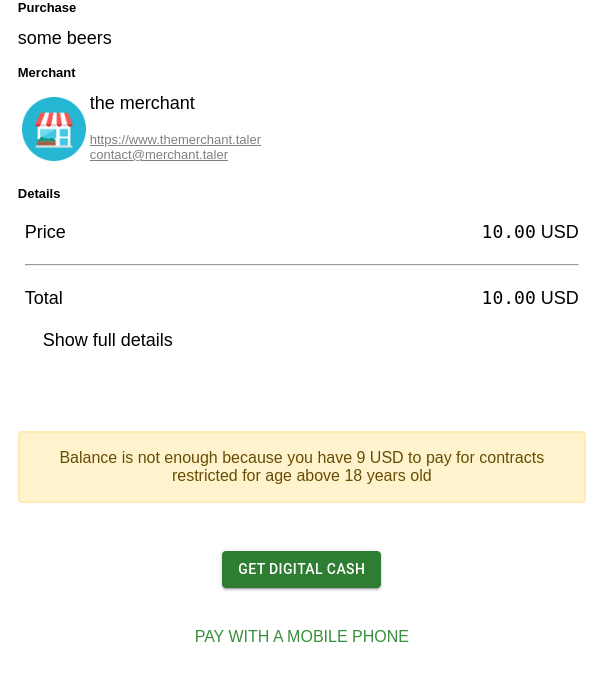Click the Details section heading
This screenshot has height=677, width=592.
[x=39, y=193]
